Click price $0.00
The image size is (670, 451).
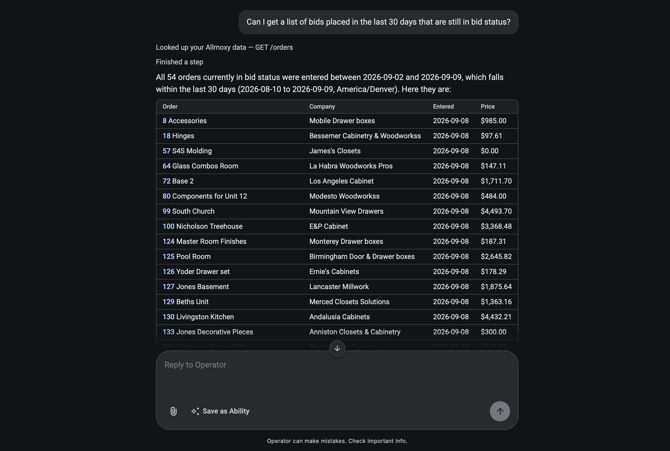pos(490,151)
